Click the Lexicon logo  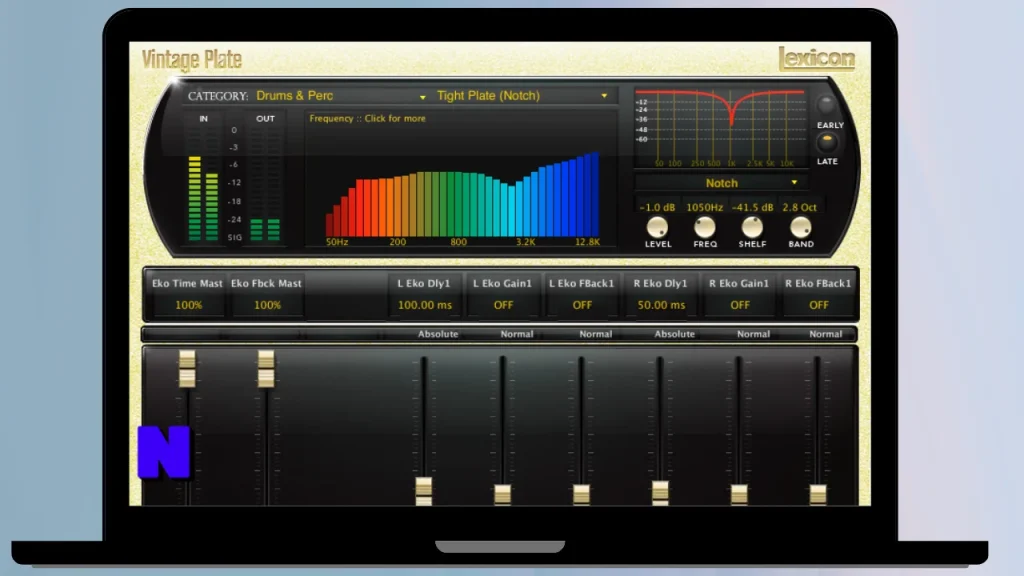pos(816,59)
